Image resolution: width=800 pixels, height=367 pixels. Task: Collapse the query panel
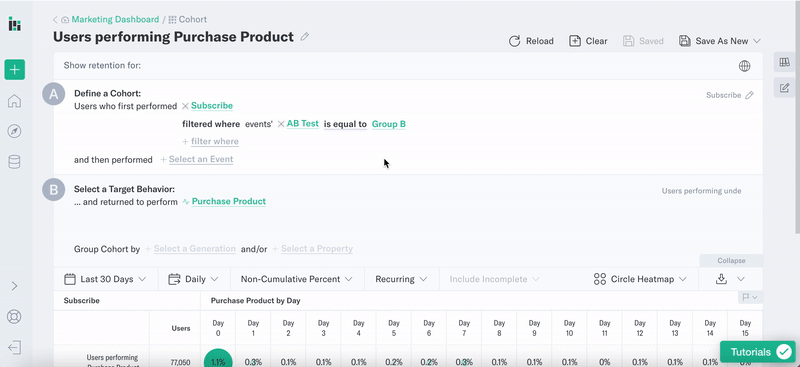(x=731, y=261)
